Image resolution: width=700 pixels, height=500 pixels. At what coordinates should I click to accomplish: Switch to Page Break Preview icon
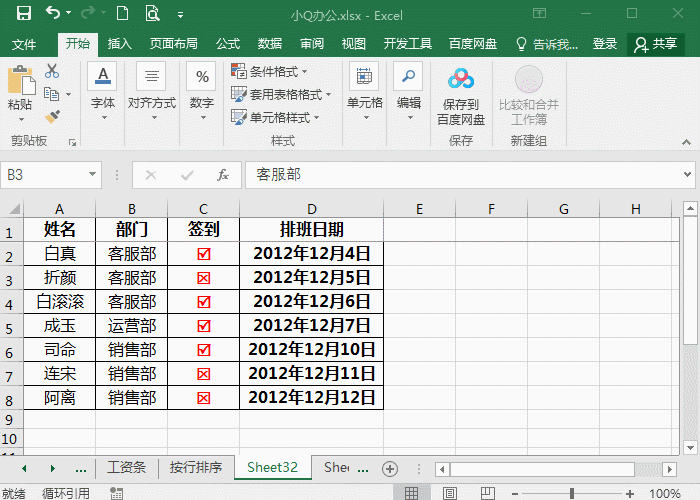[488, 493]
